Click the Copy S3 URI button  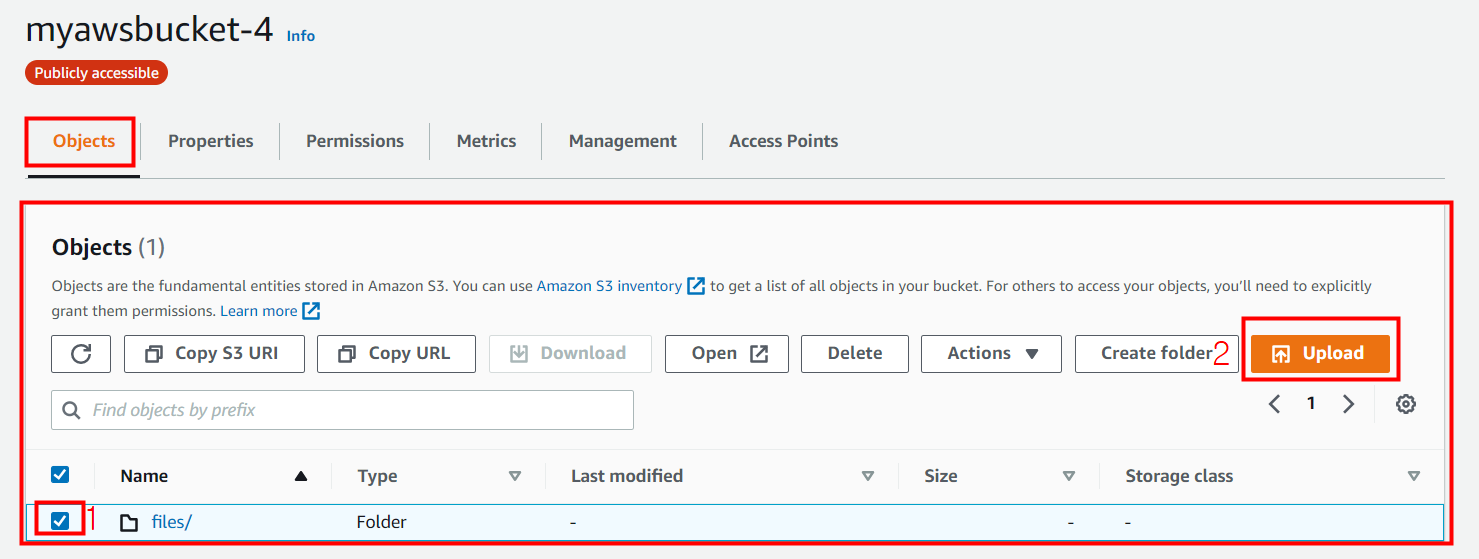pyautogui.click(x=214, y=353)
